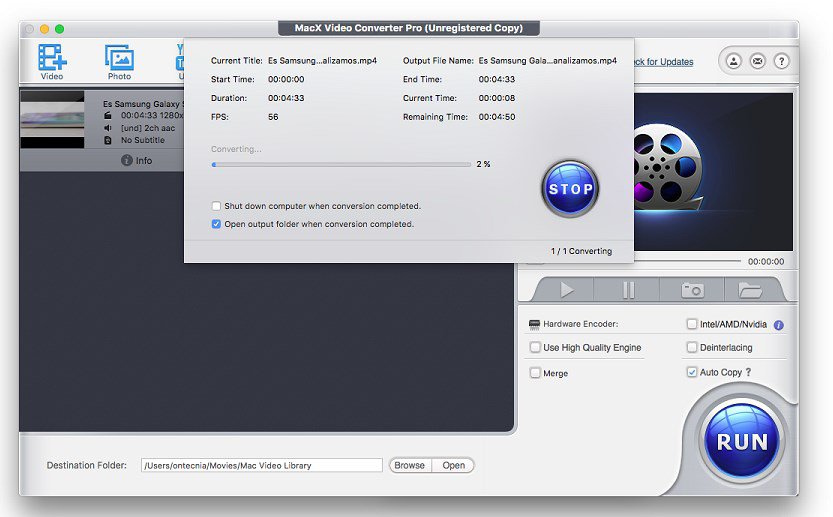
Task: Open the user account icon
Action: (734, 61)
